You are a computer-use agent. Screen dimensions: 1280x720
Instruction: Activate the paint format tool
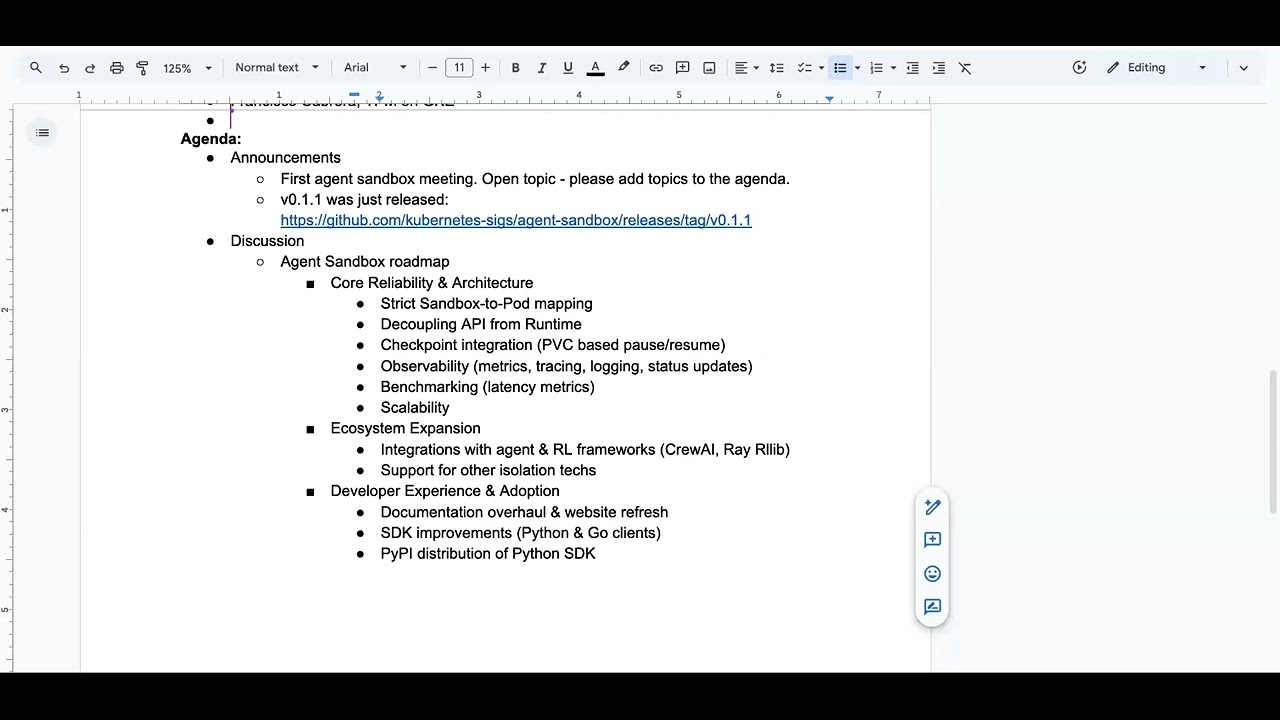coord(142,68)
